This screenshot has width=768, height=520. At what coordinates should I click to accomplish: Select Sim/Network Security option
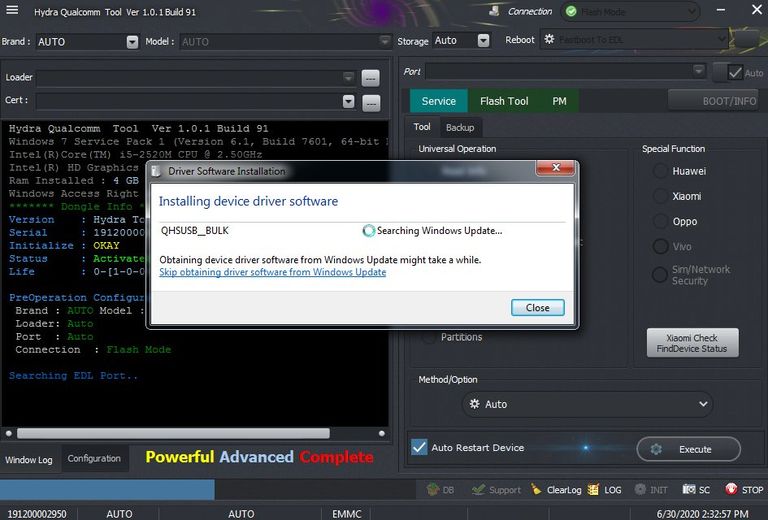660,275
